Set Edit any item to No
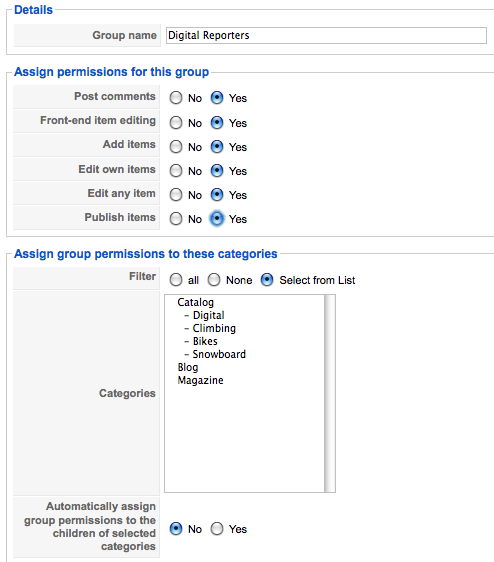The height and width of the screenshot is (562, 494). coord(176,195)
